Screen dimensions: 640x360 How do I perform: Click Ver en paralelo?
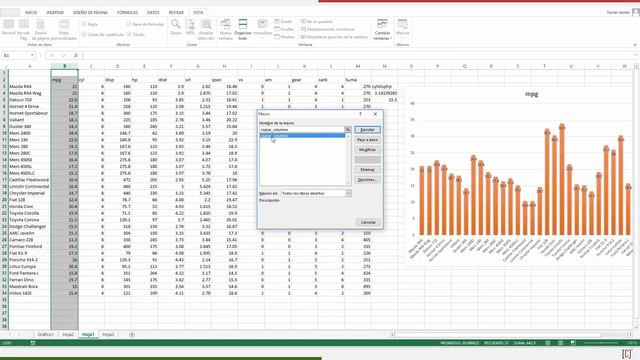pyautogui.click(x=317, y=22)
